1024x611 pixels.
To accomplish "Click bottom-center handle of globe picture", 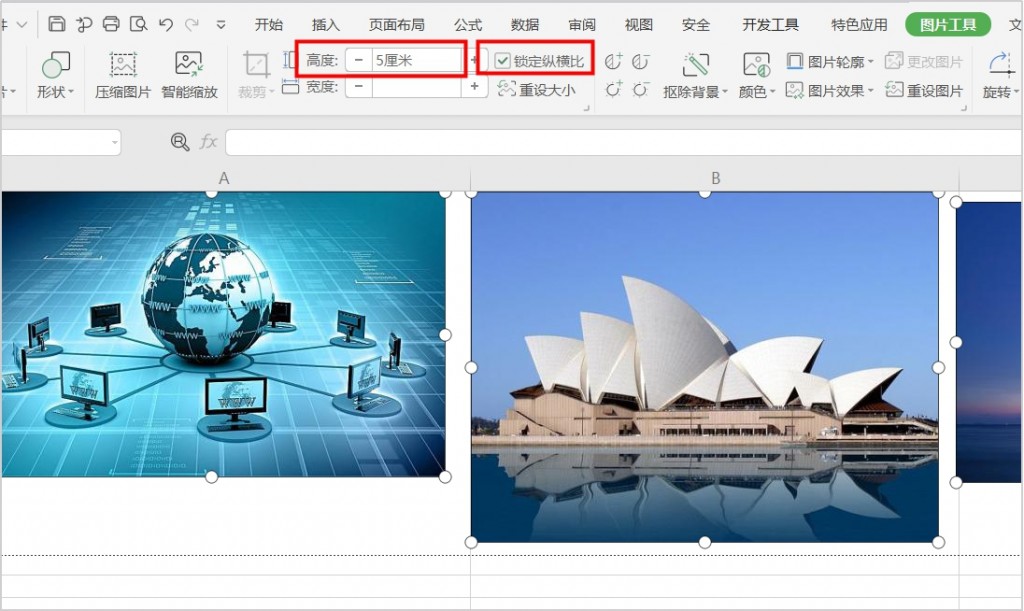I will 212,477.
